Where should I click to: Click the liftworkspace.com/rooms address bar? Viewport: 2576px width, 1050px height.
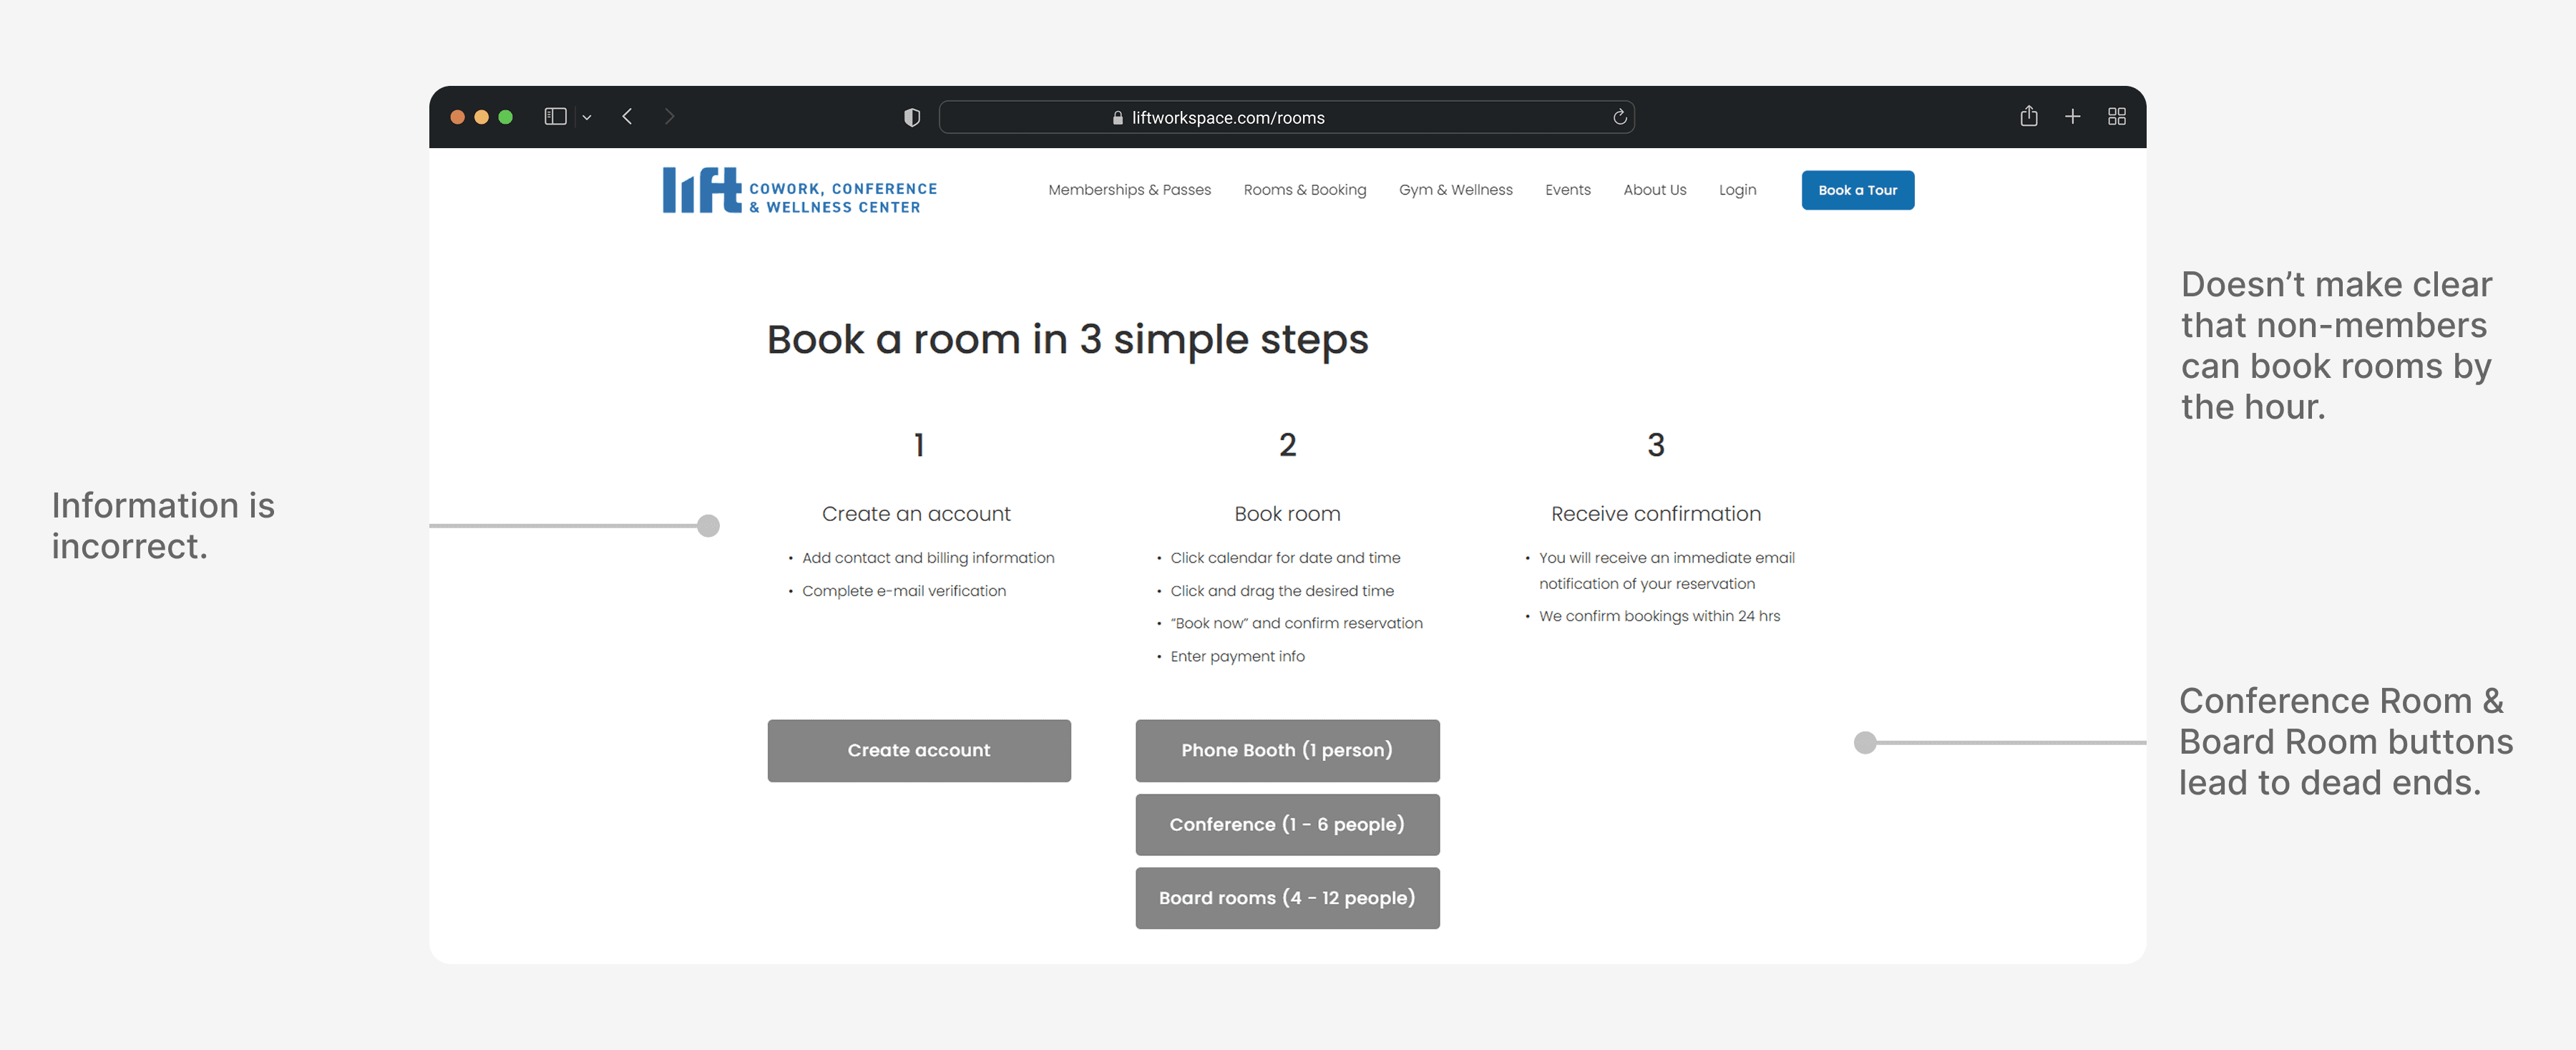(x=1227, y=118)
